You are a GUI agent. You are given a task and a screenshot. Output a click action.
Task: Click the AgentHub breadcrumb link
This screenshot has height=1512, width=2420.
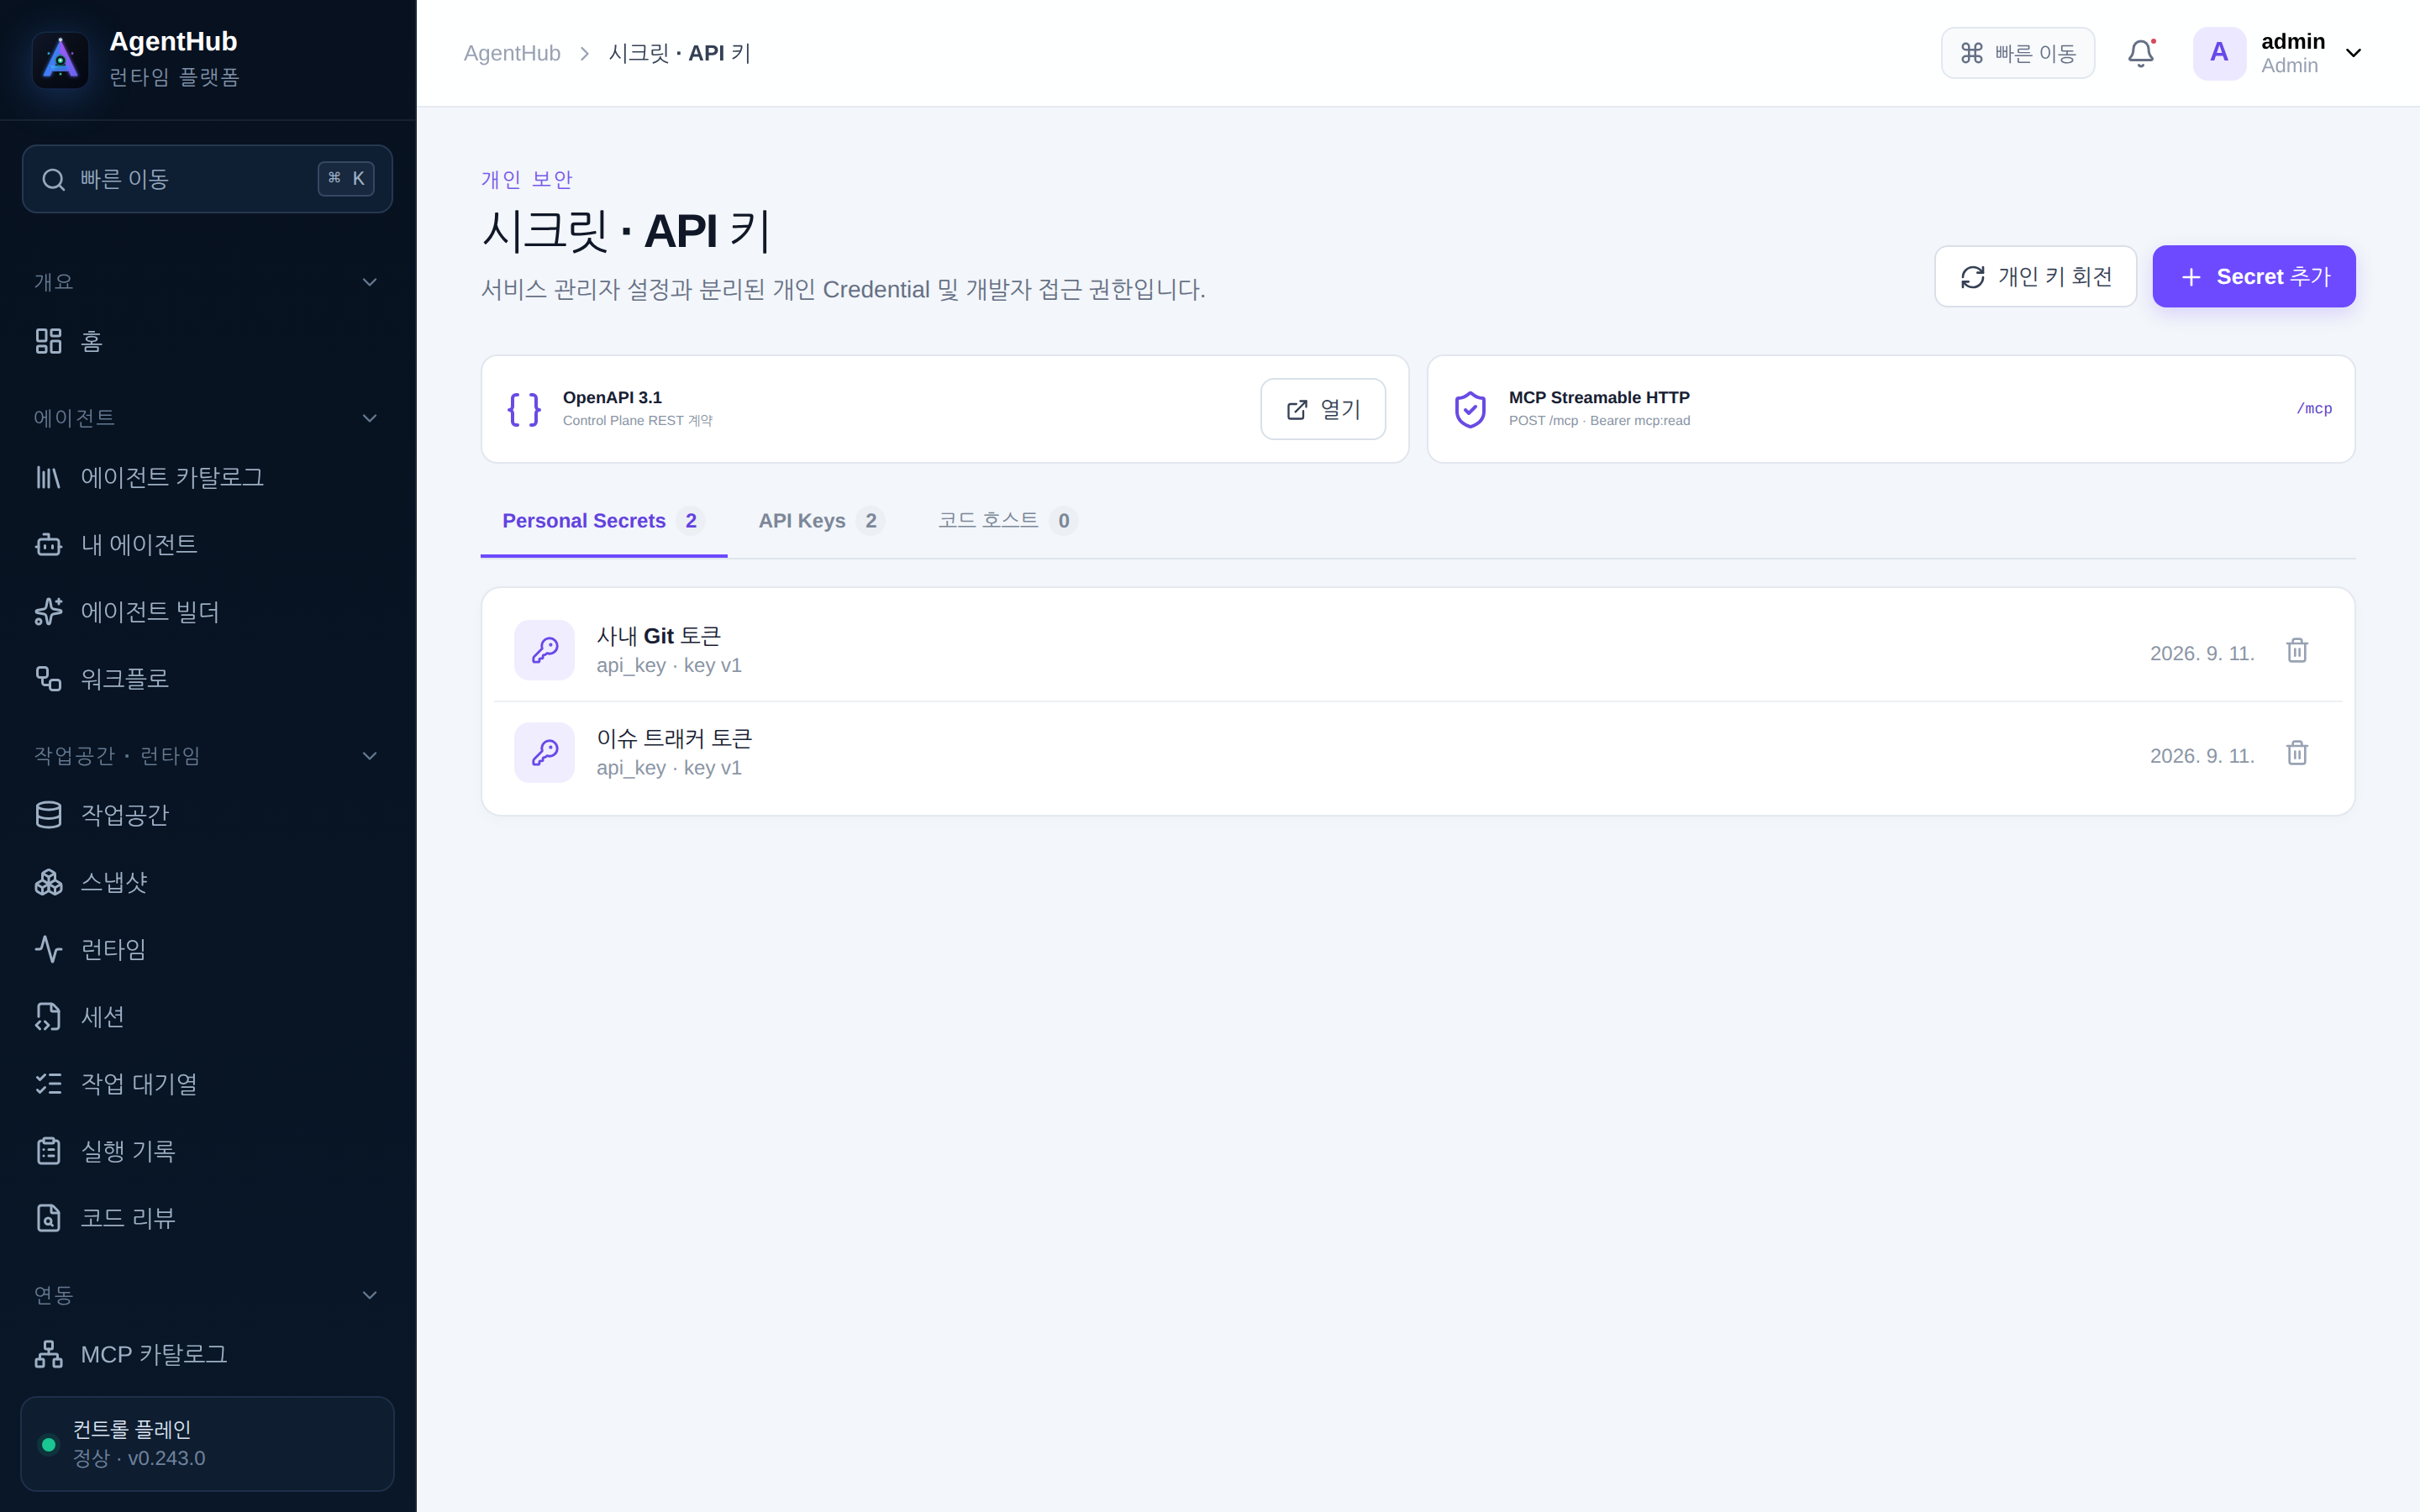pyautogui.click(x=512, y=53)
